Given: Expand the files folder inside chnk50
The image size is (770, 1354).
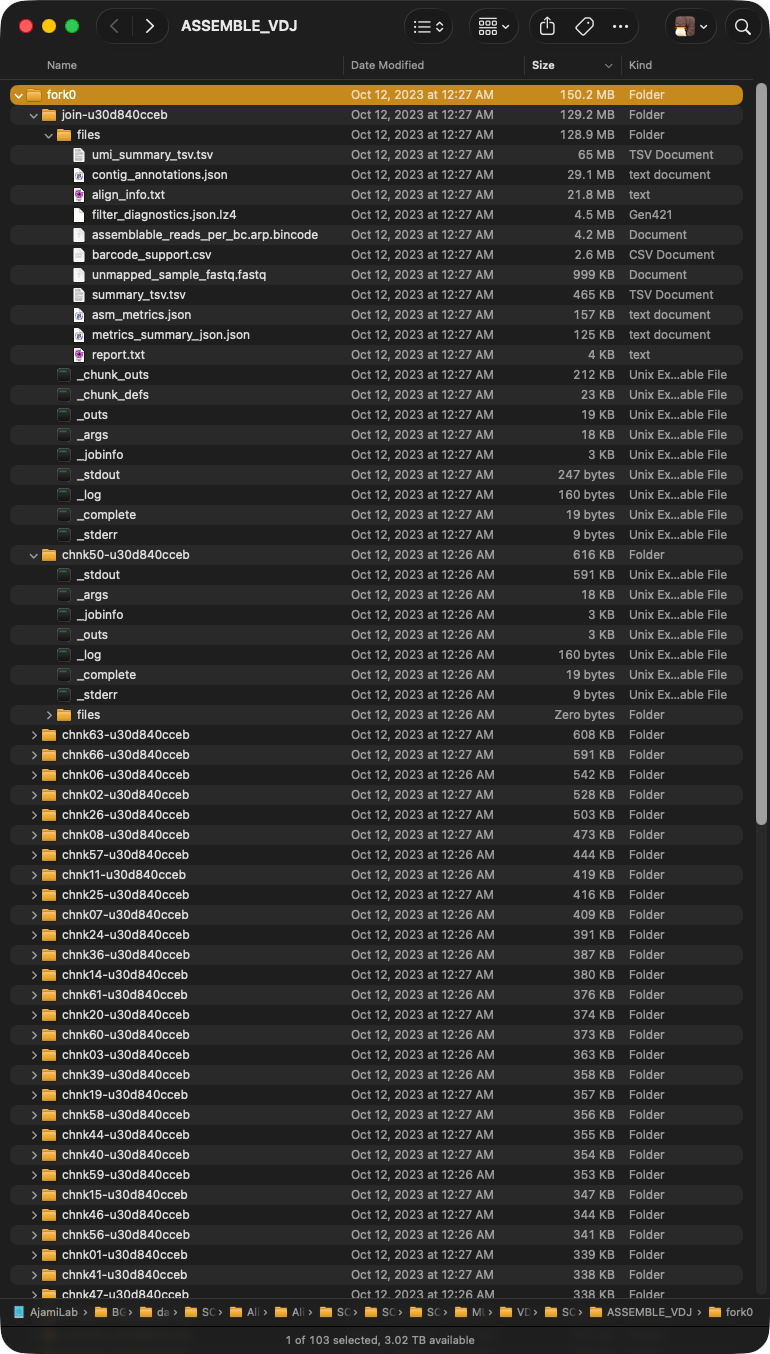Looking at the screenshot, I should click(49, 715).
